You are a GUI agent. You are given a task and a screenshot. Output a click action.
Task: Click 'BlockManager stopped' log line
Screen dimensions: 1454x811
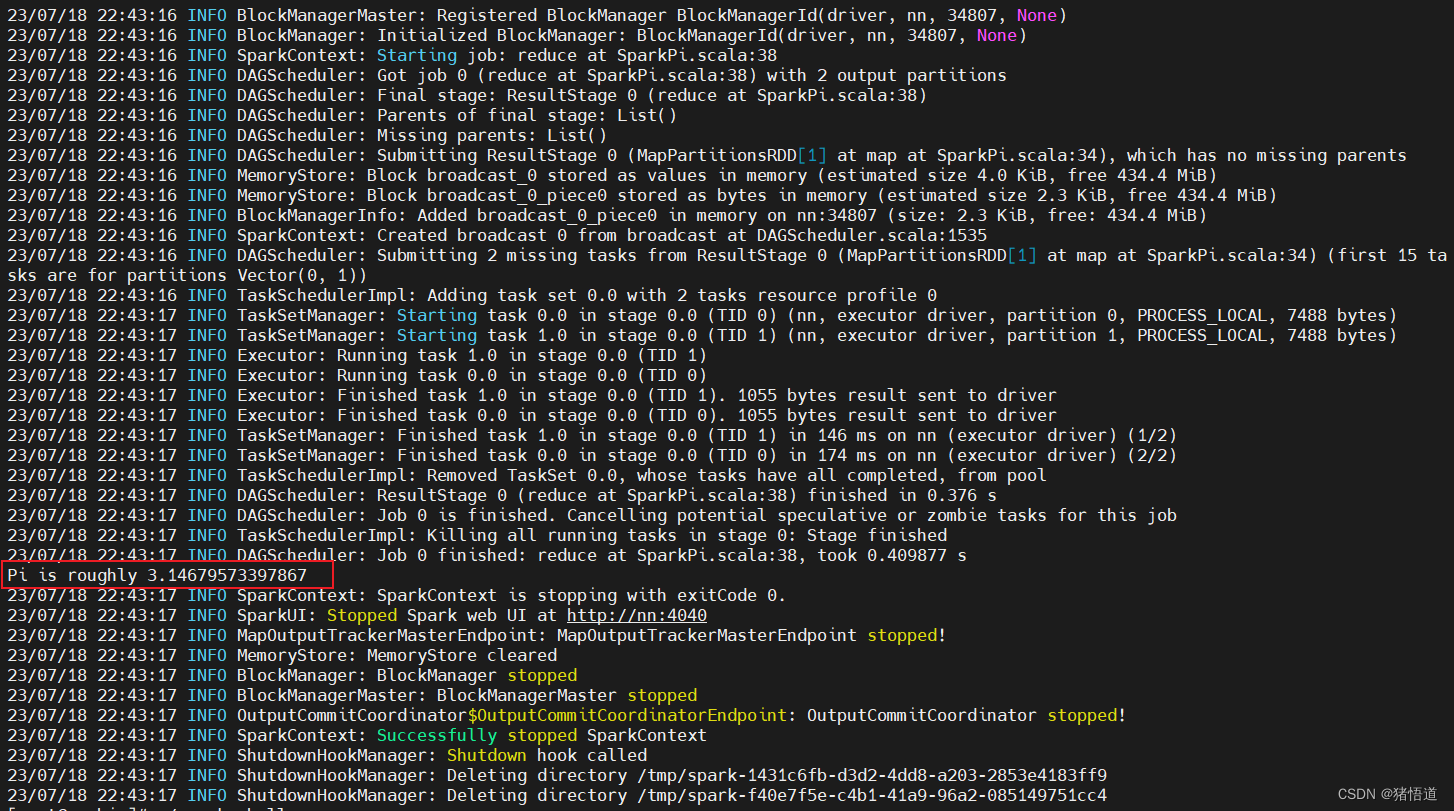click(x=292, y=675)
